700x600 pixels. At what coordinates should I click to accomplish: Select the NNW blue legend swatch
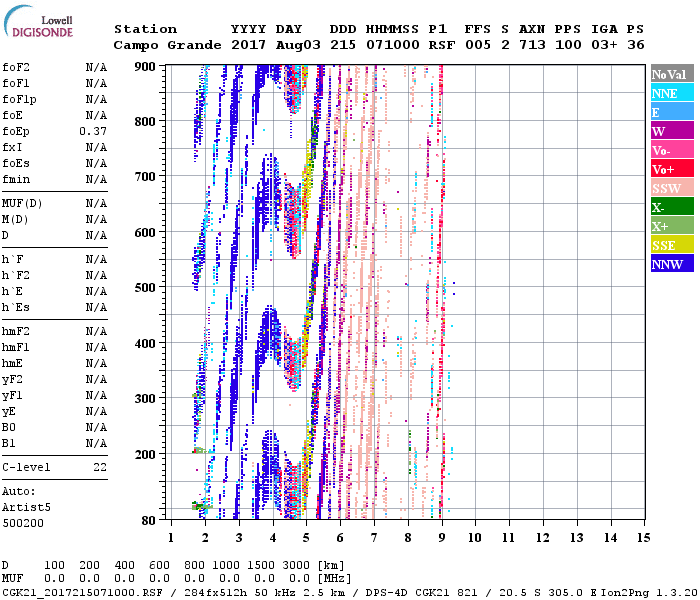click(x=672, y=263)
